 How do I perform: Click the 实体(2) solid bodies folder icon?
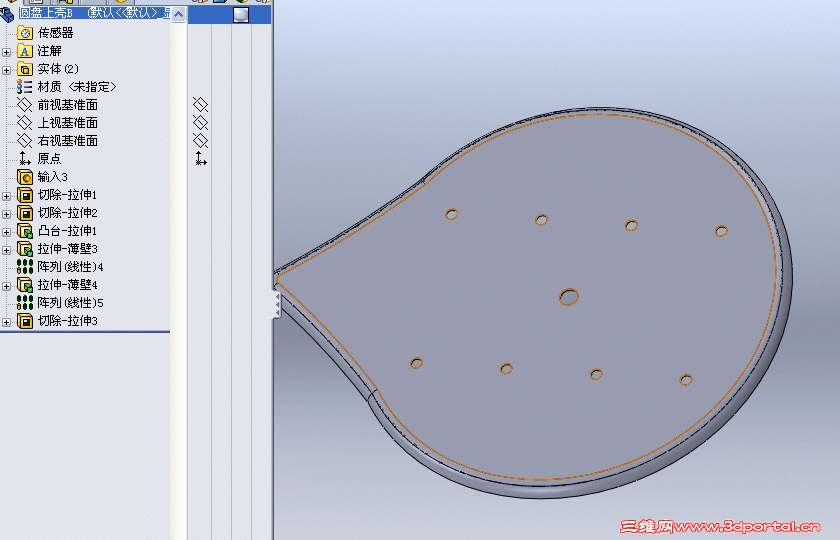[x=25, y=69]
